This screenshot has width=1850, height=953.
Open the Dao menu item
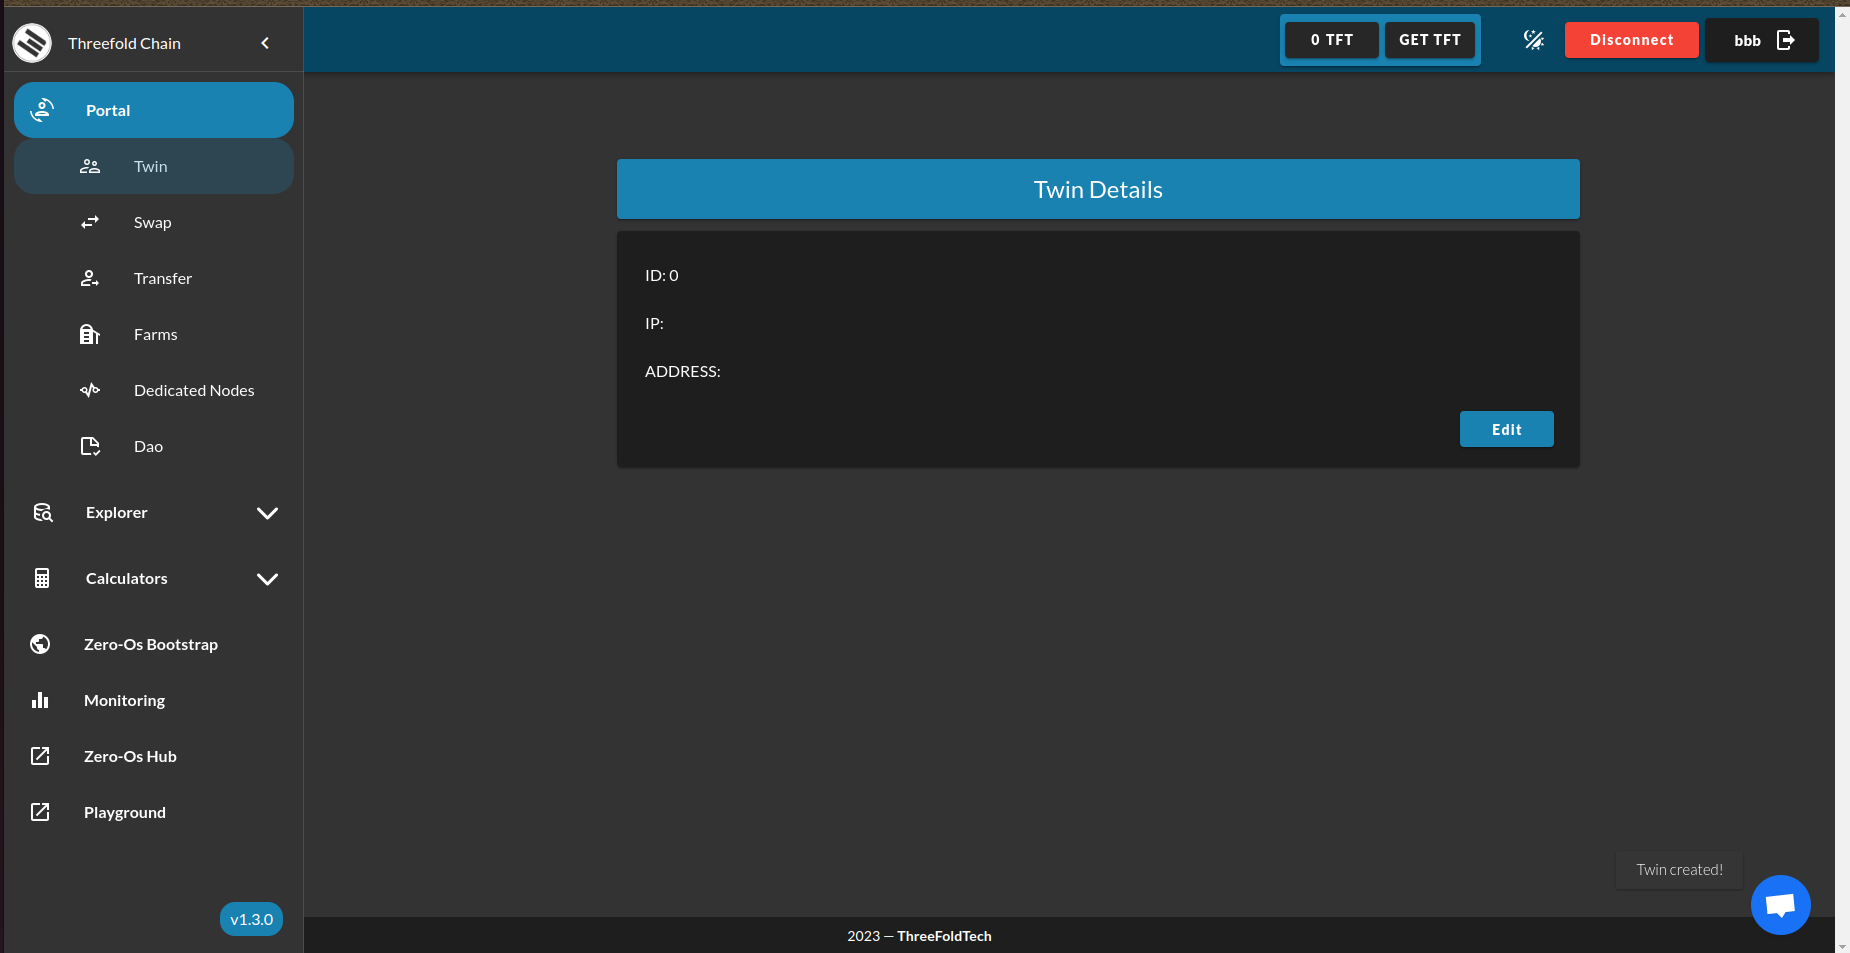(147, 446)
